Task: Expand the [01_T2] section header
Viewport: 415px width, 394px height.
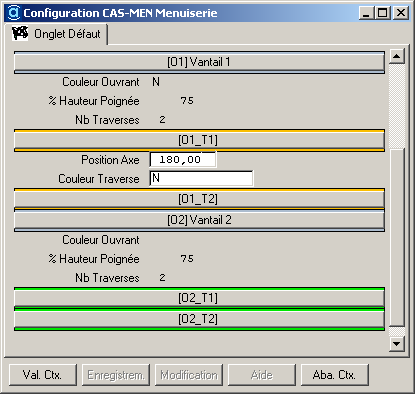Action: (x=199, y=199)
